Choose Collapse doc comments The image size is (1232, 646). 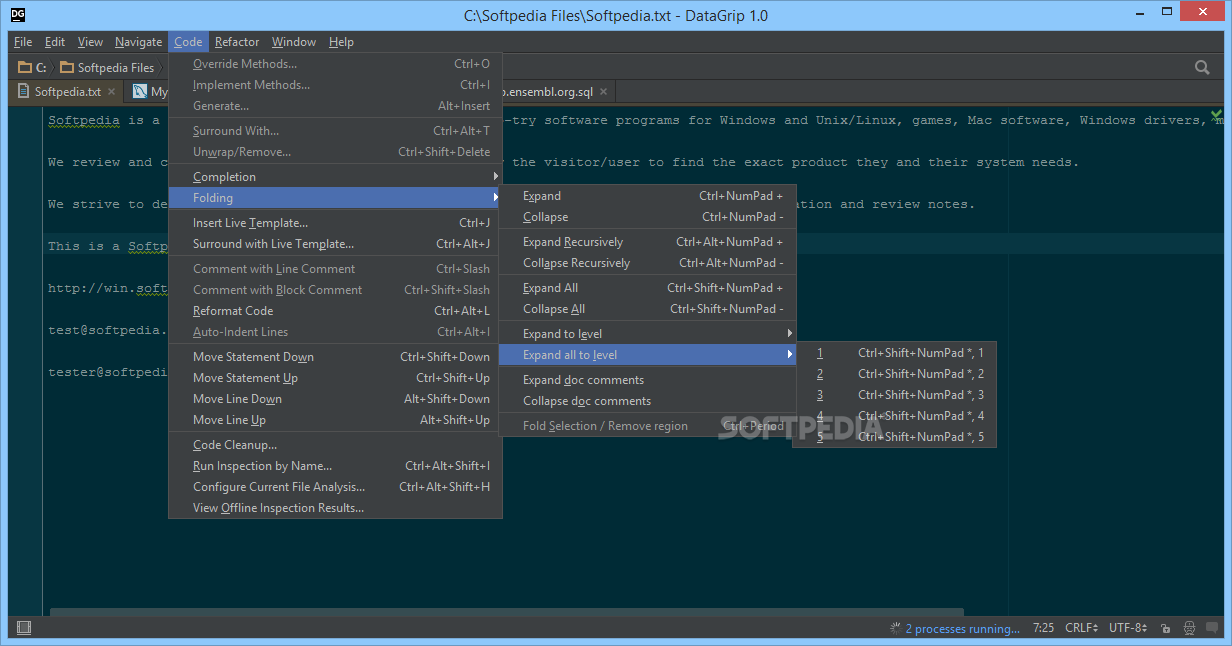coord(647,401)
